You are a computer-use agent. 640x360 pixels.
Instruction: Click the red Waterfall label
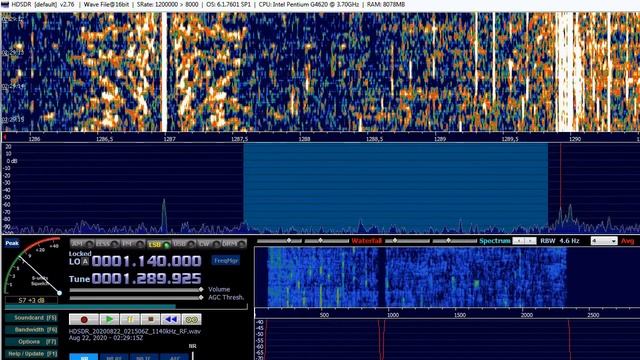click(x=367, y=241)
